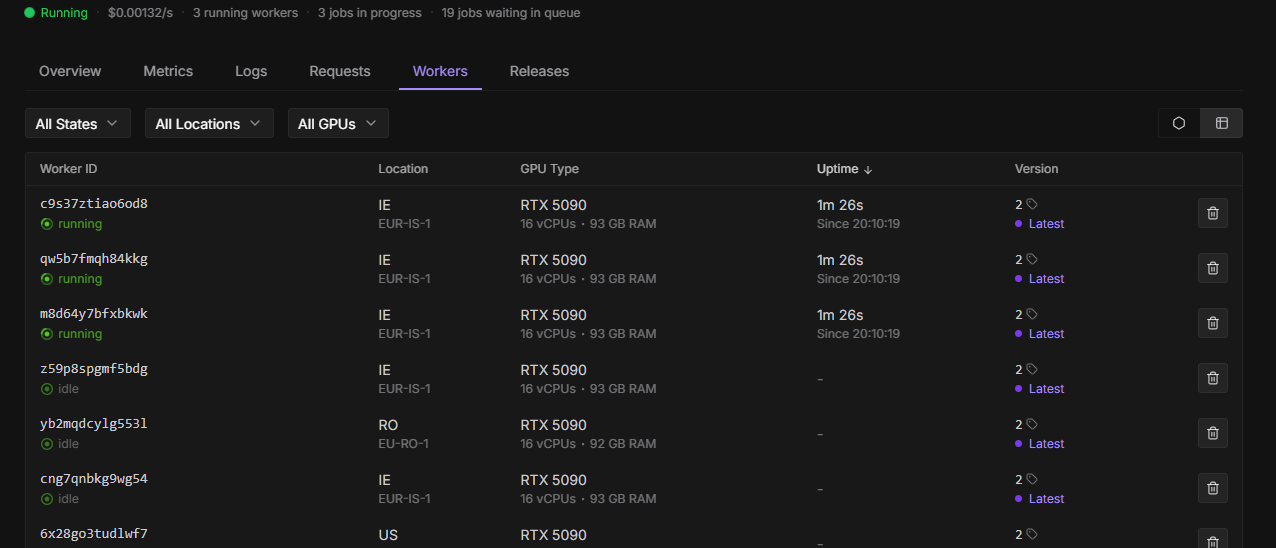The image size is (1276, 548).
Task: Toggle Uptime column sort order
Action: [845, 169]
